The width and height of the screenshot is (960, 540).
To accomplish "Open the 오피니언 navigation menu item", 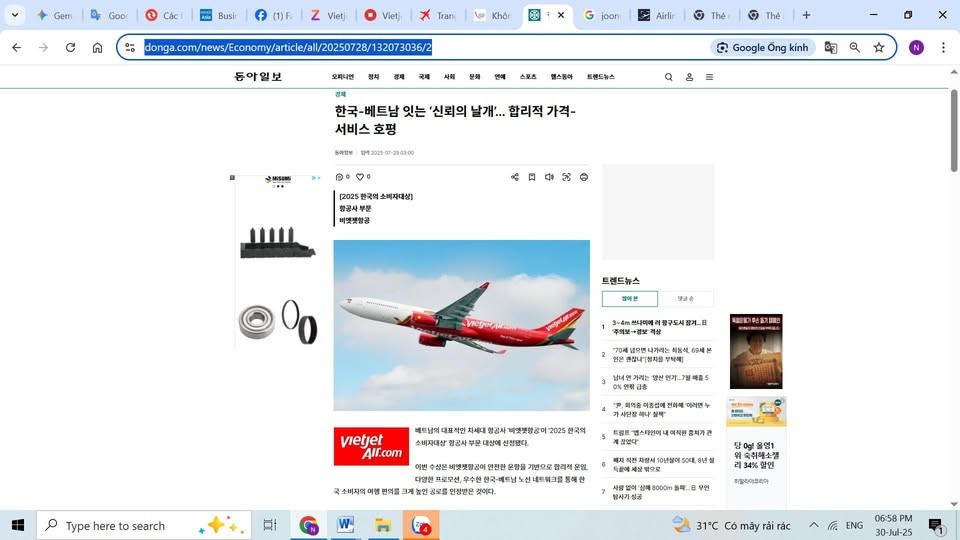I will point(343,77).
